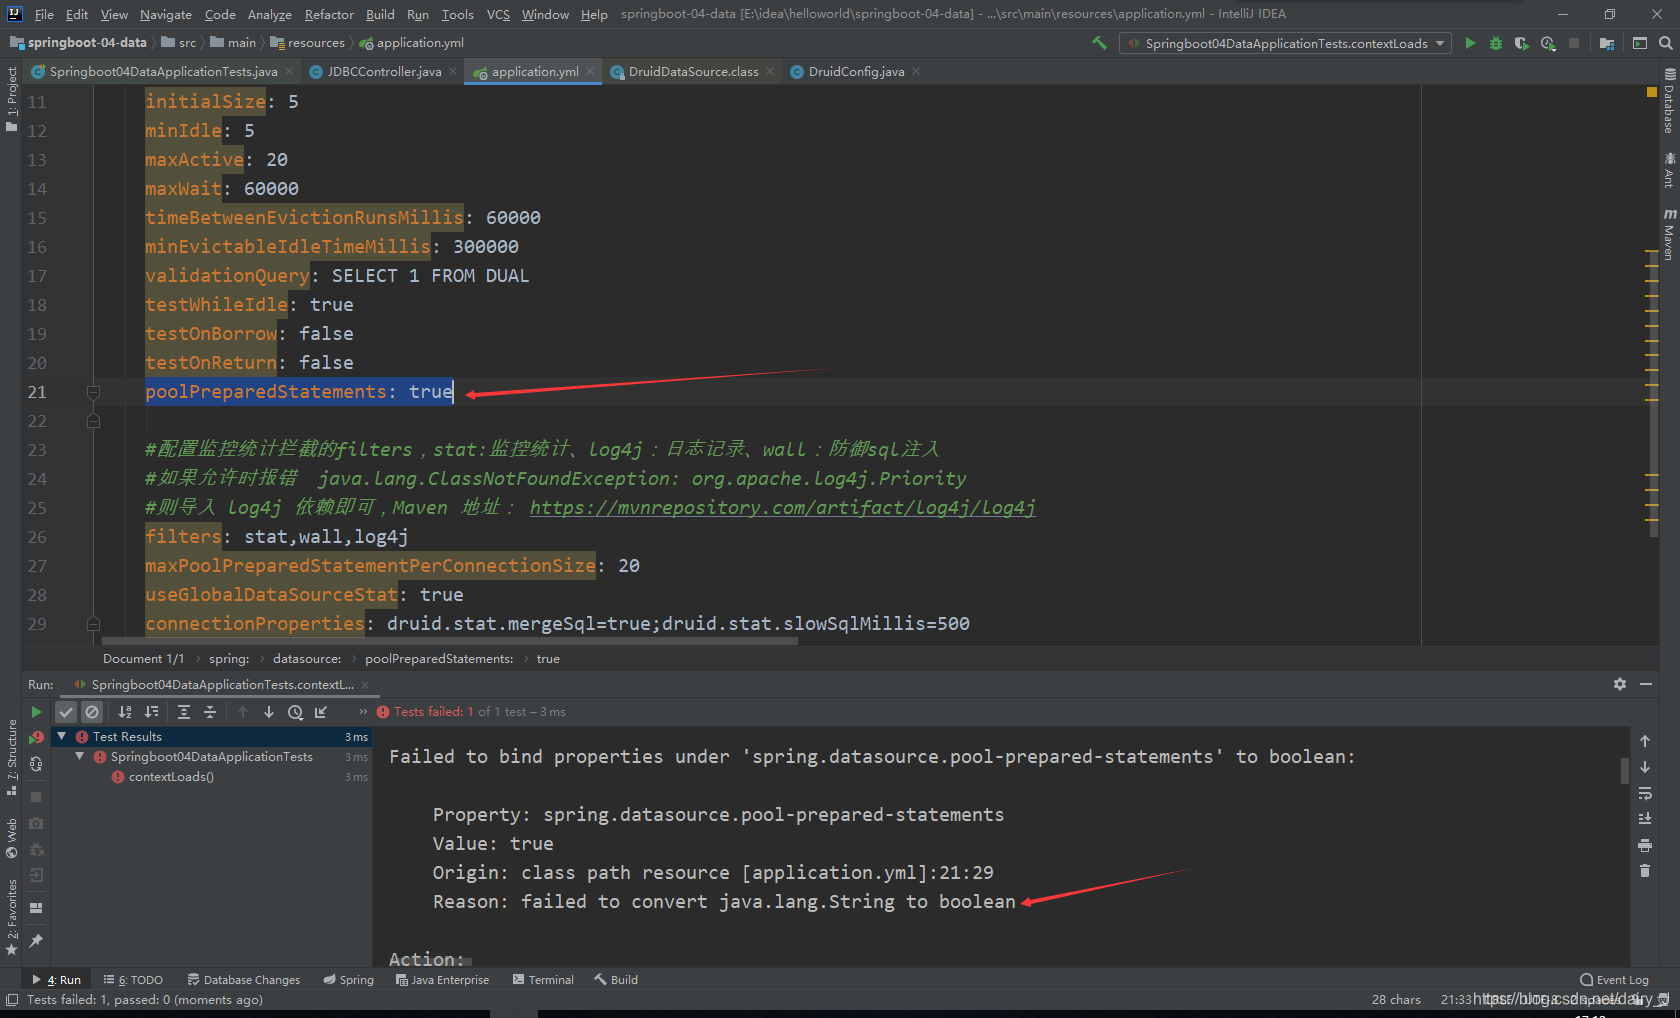
Task: Click the datasource: breadcrumb below the editor
Action: coord(307,659)
